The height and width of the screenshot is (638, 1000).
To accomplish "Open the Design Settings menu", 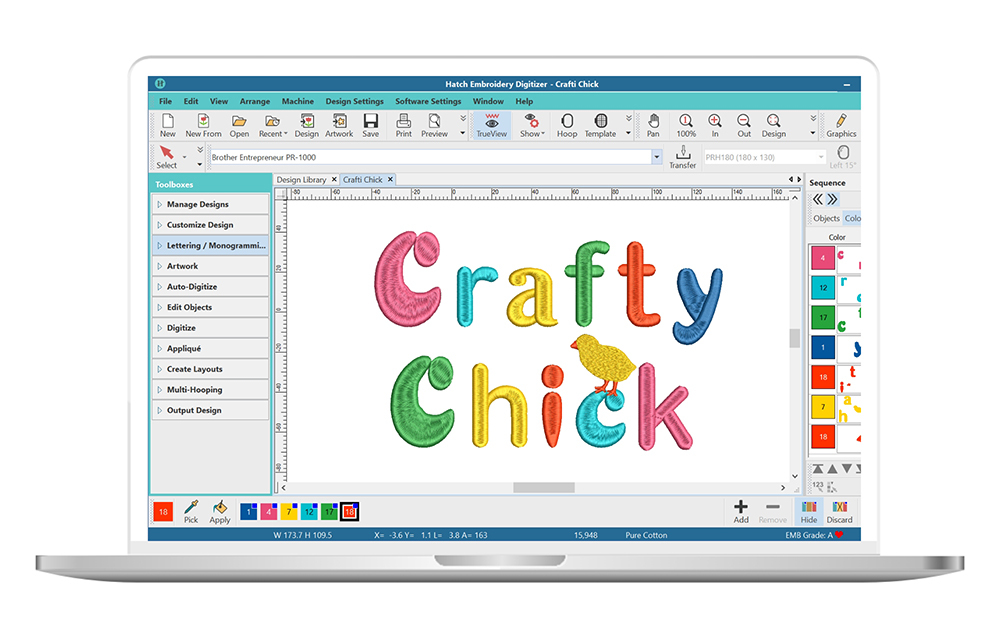I will (354, 101).
